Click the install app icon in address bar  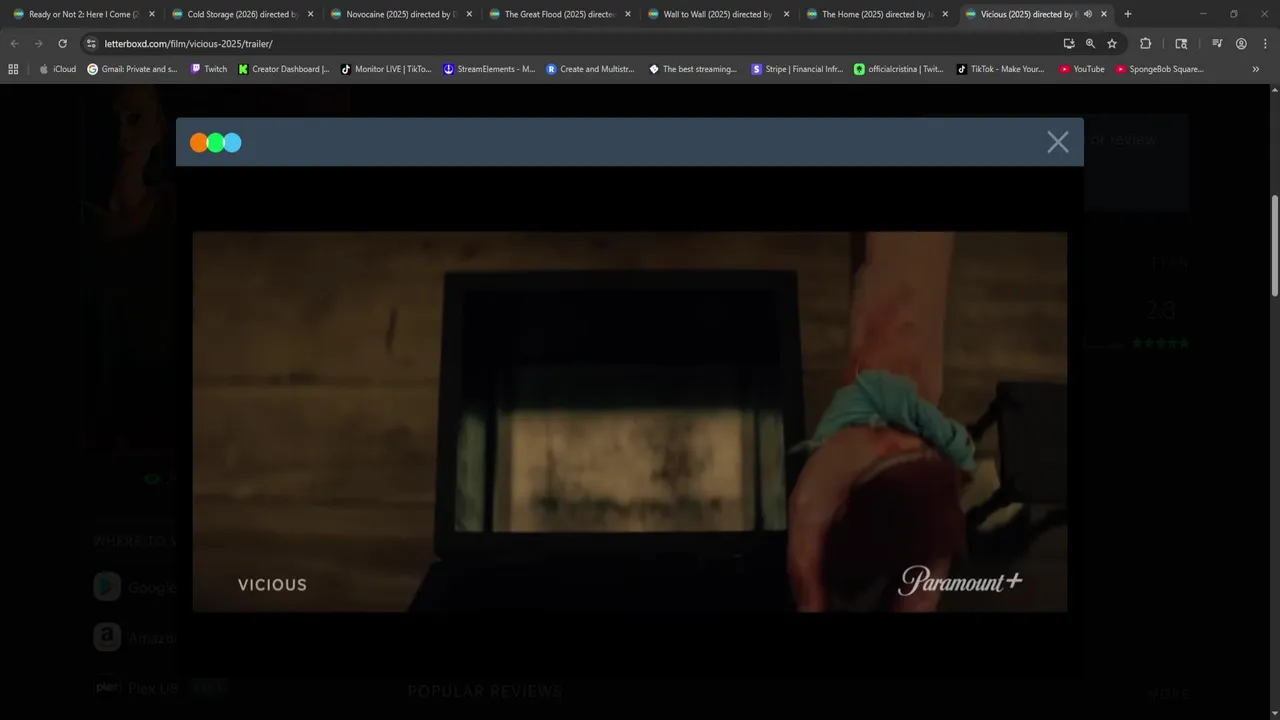click(x=1069, y=44)
